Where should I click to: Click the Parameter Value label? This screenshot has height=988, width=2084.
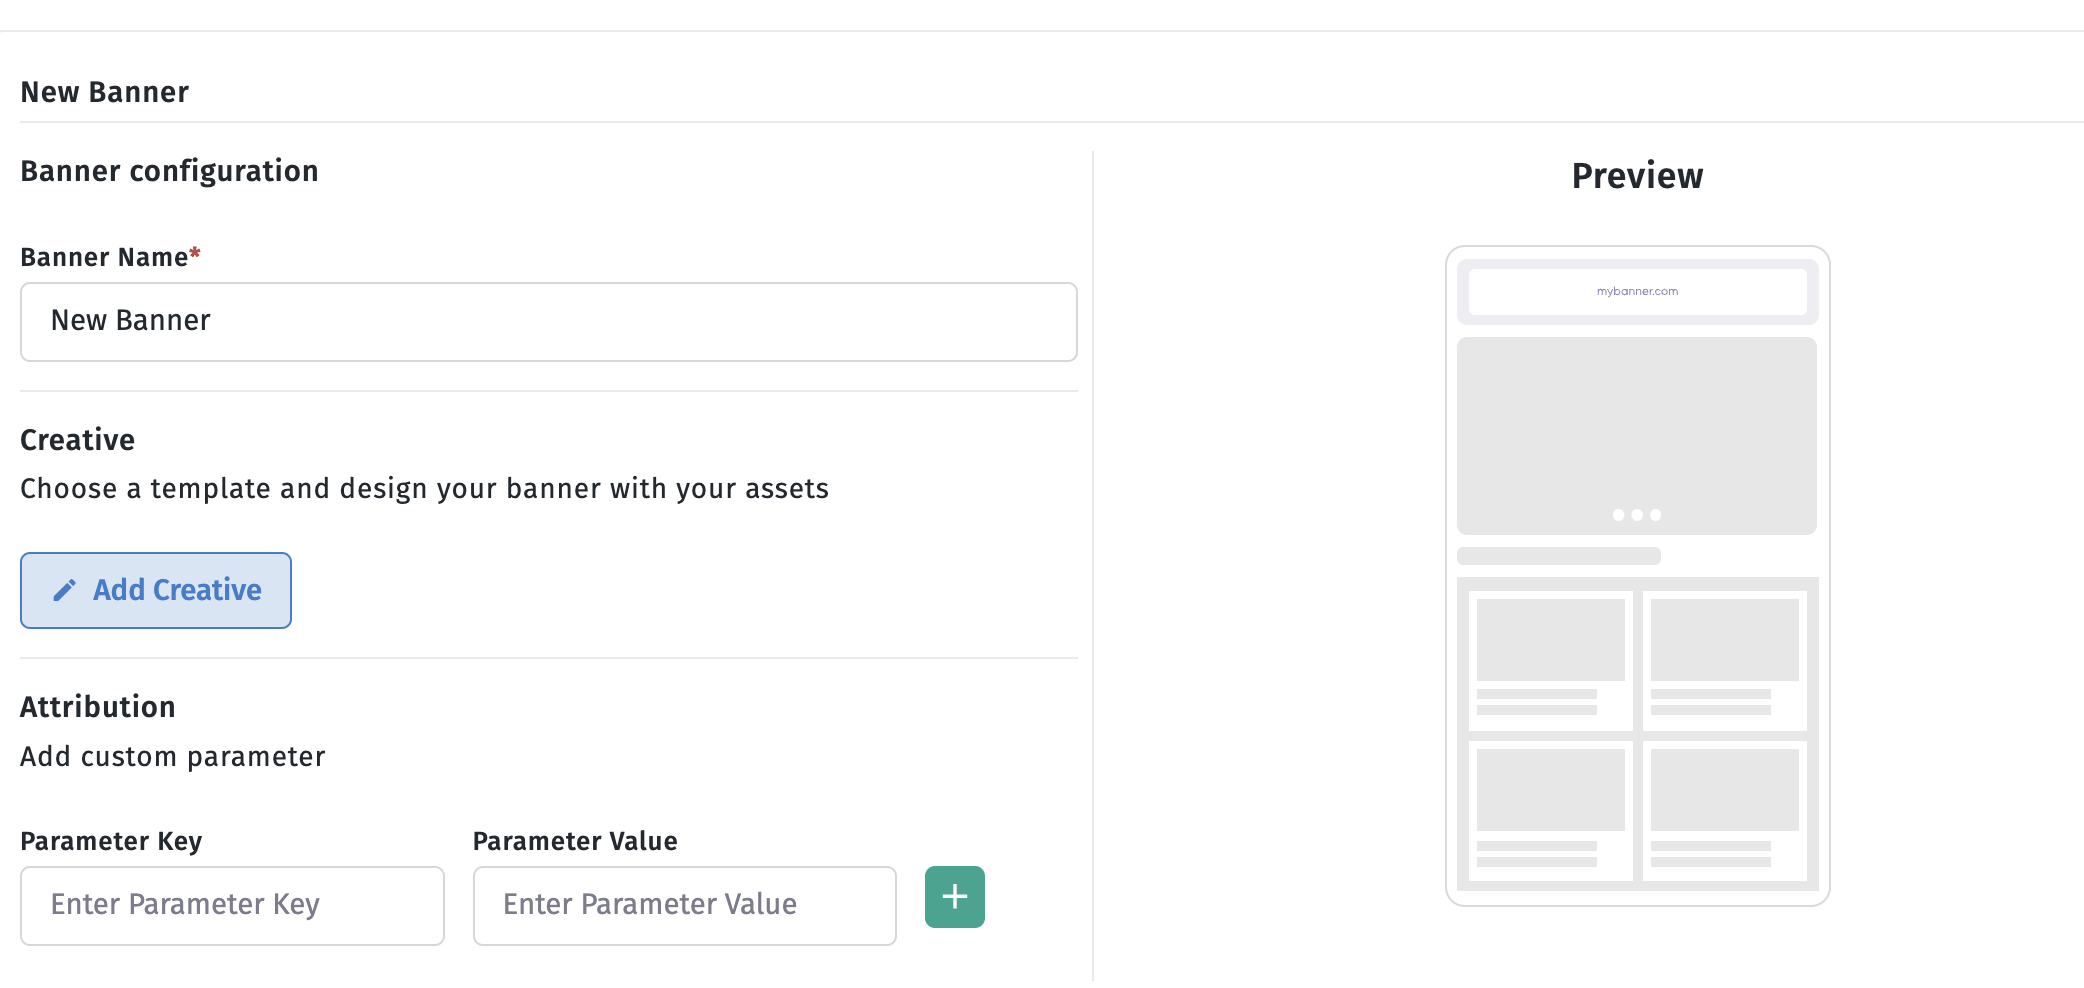tap(575, 841)
